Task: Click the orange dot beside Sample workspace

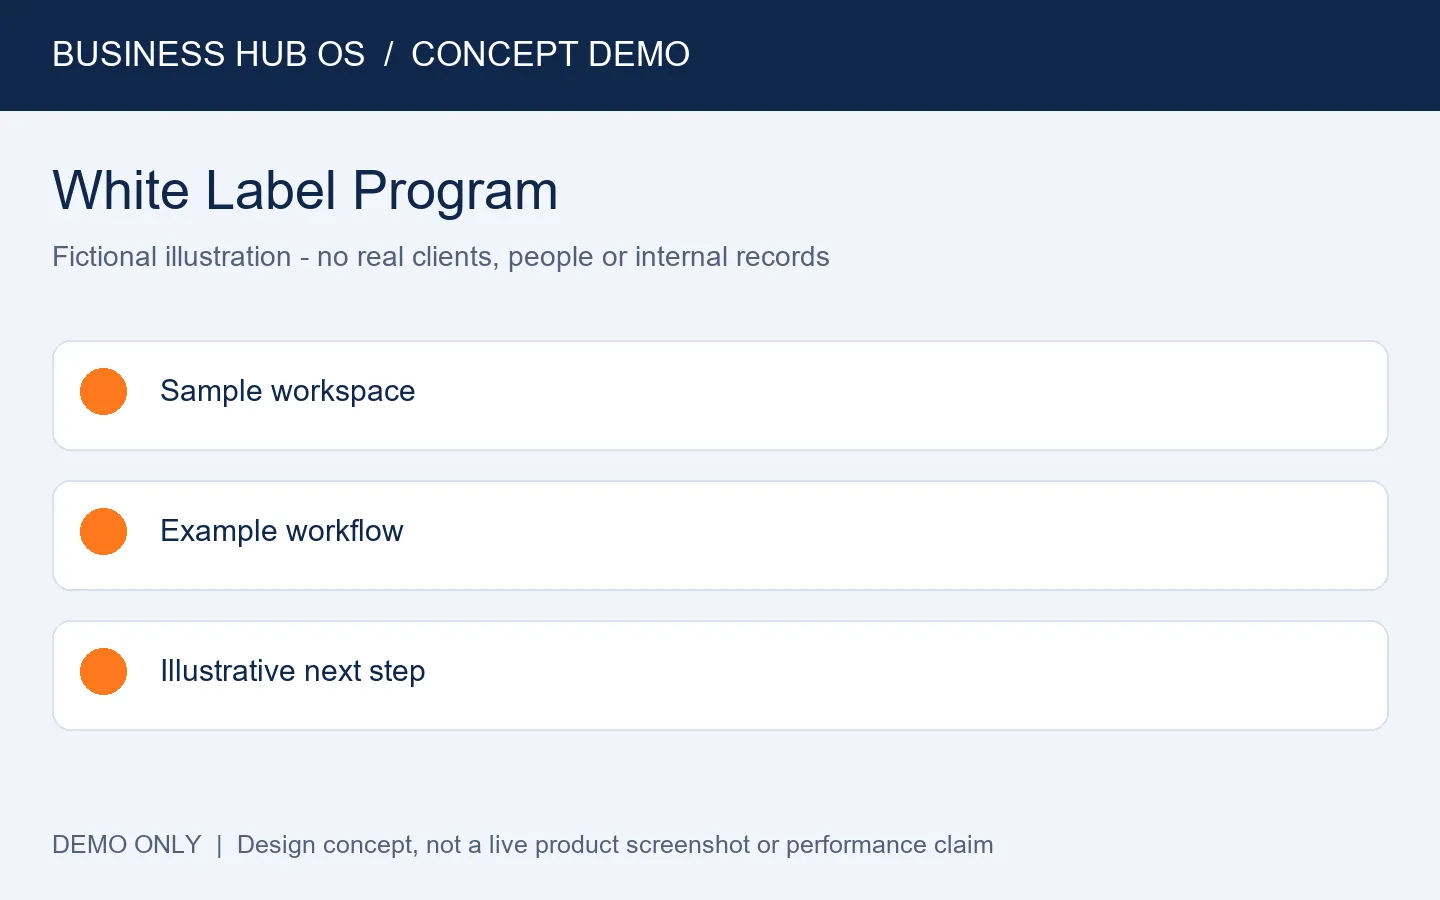Action: (x=103, y=391)
